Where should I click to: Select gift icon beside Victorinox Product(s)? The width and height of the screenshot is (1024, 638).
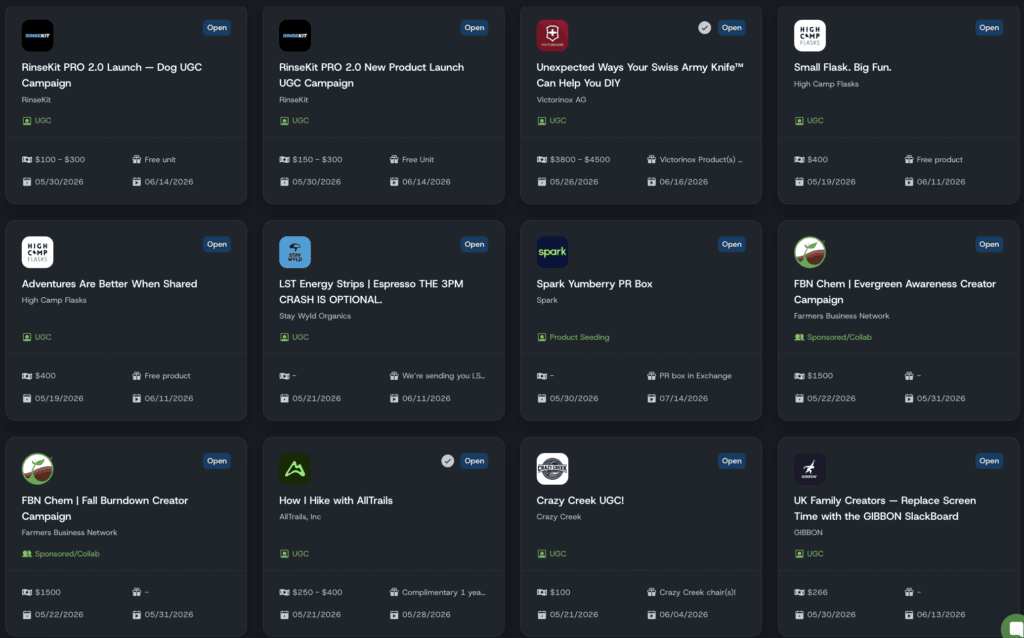(x=651, y=159)
